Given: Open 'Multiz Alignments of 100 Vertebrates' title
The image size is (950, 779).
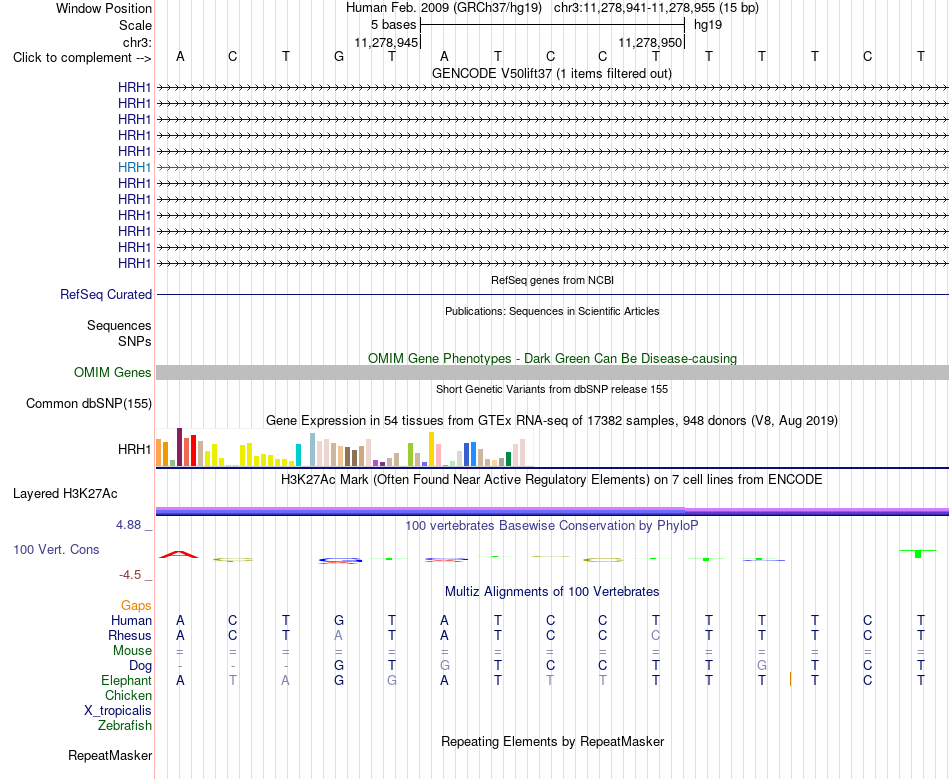Looking at the screenshot, I should pyautogui.click(x=552, y=592).
